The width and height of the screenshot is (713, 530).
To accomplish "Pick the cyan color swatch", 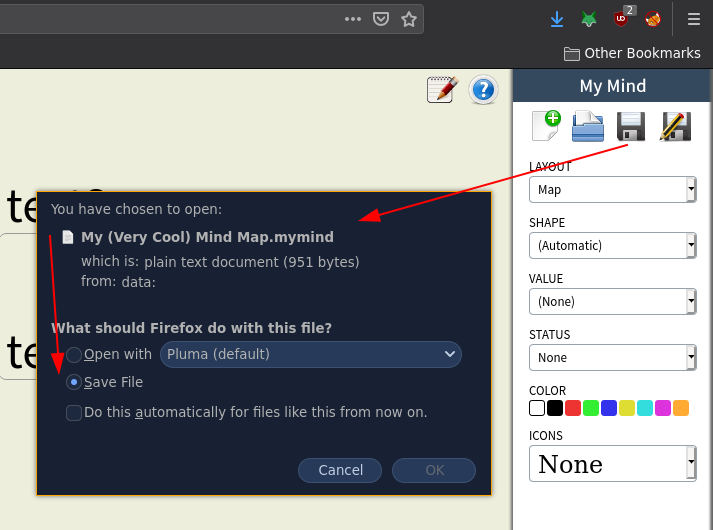I will [645, 408].
